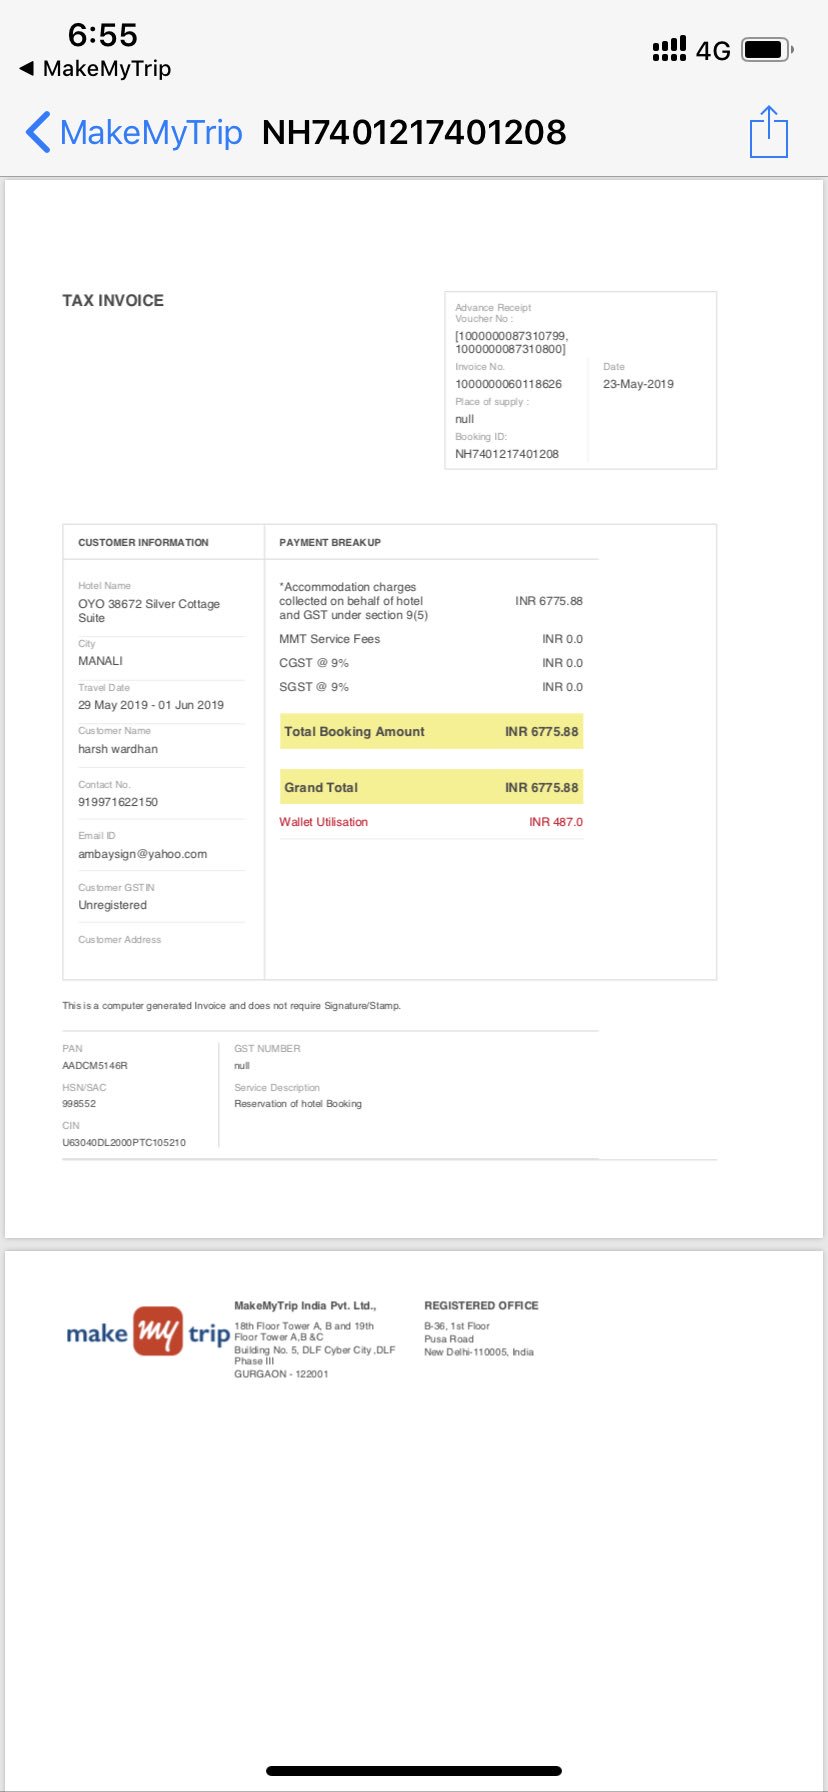Select travel date 29 May 2019 - 01 Jun 2019
The height and width of the screenshot is (1792, 828).
pyautogui.click(x=151, y=705)
